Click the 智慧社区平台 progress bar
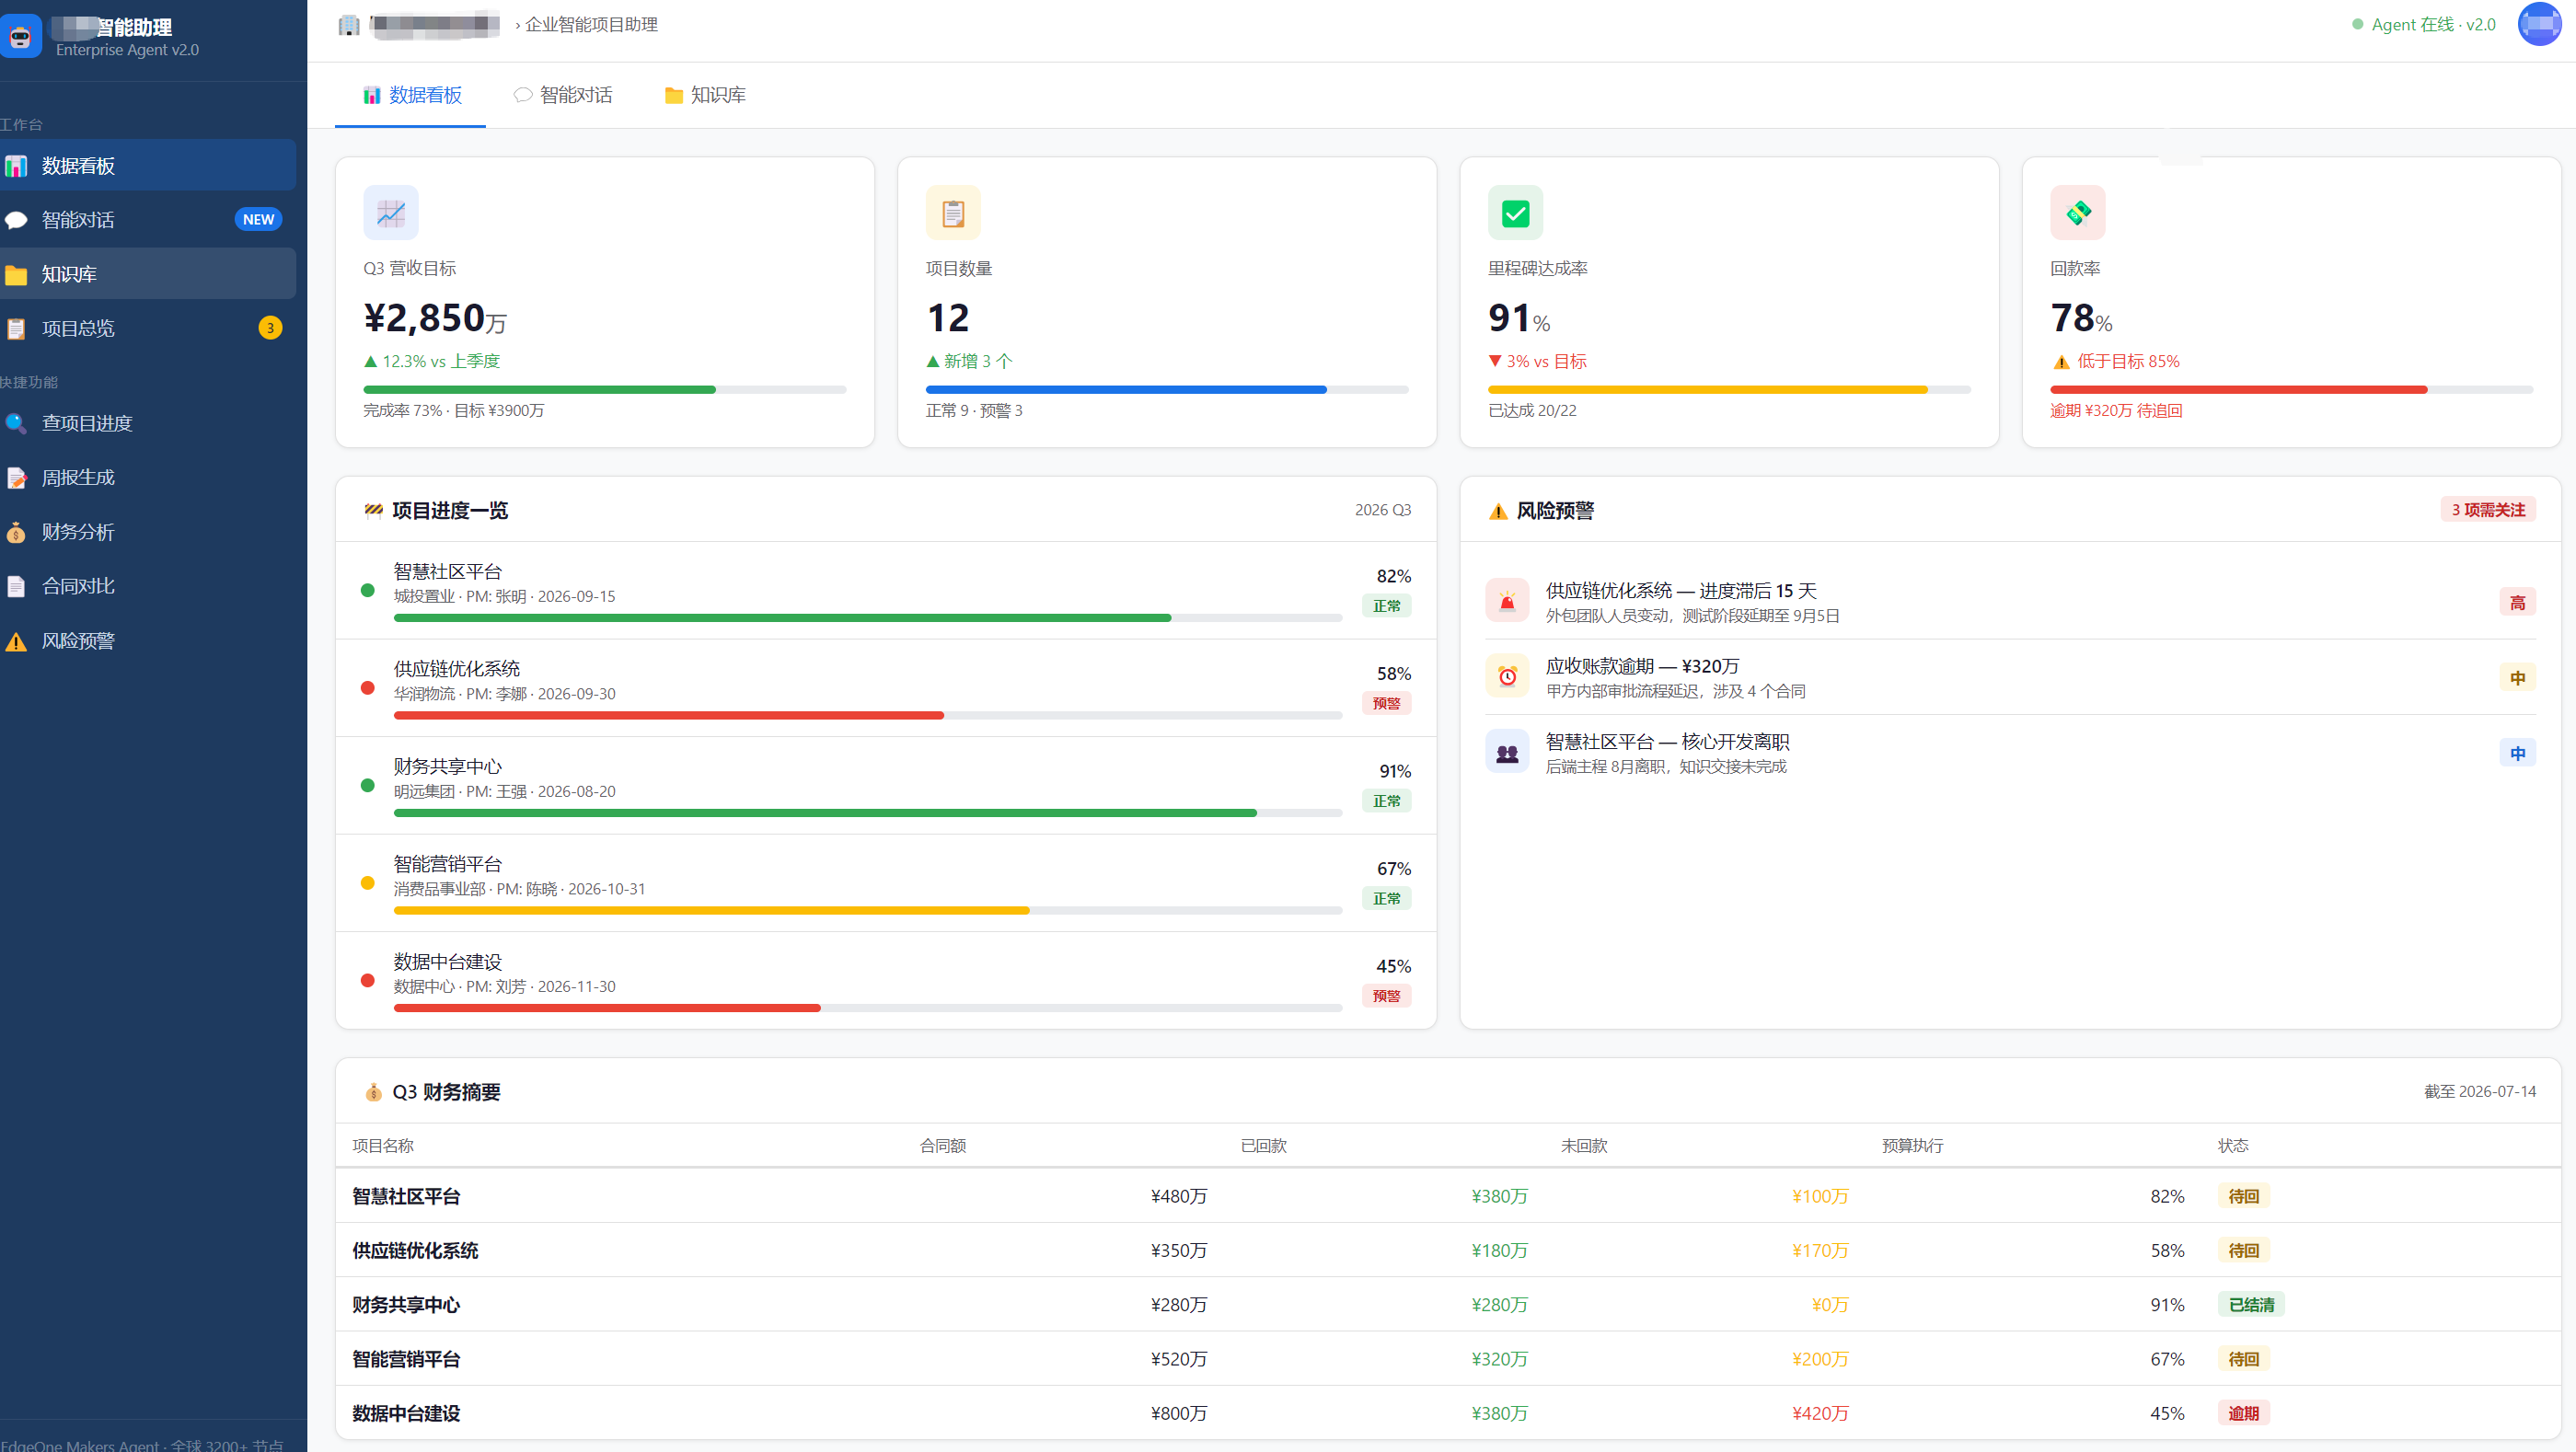Image resolution: width=2576 pixels, height=1452 pixels. tap(868, 618)
